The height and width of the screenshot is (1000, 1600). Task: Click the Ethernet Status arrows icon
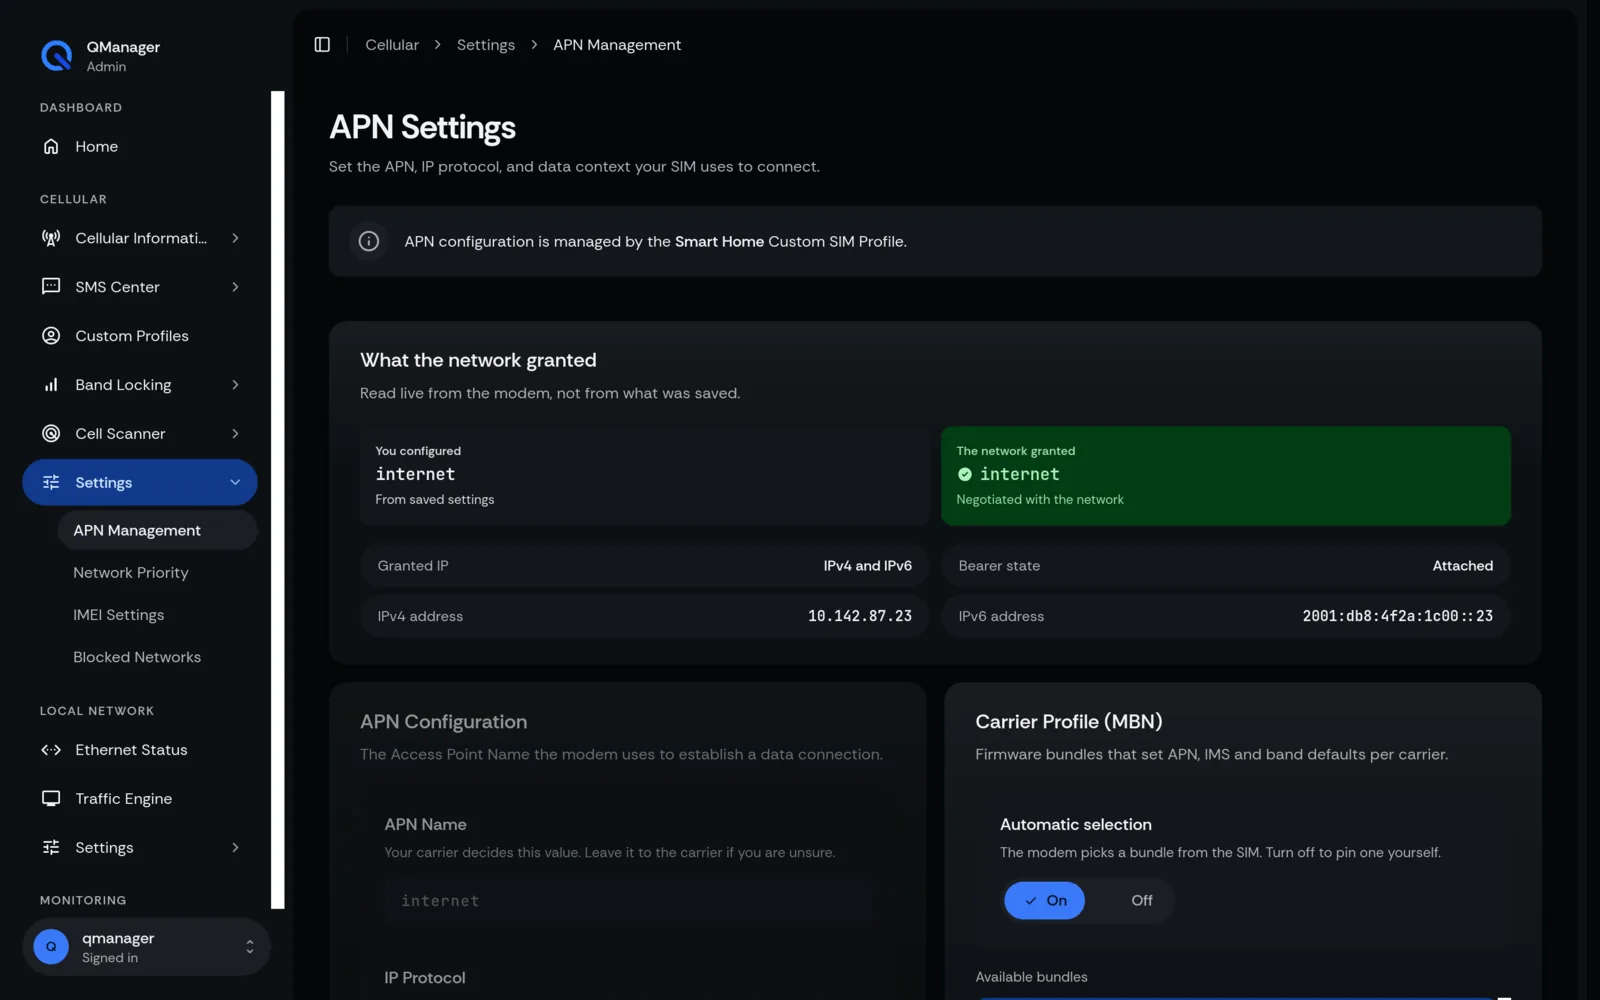51,750
